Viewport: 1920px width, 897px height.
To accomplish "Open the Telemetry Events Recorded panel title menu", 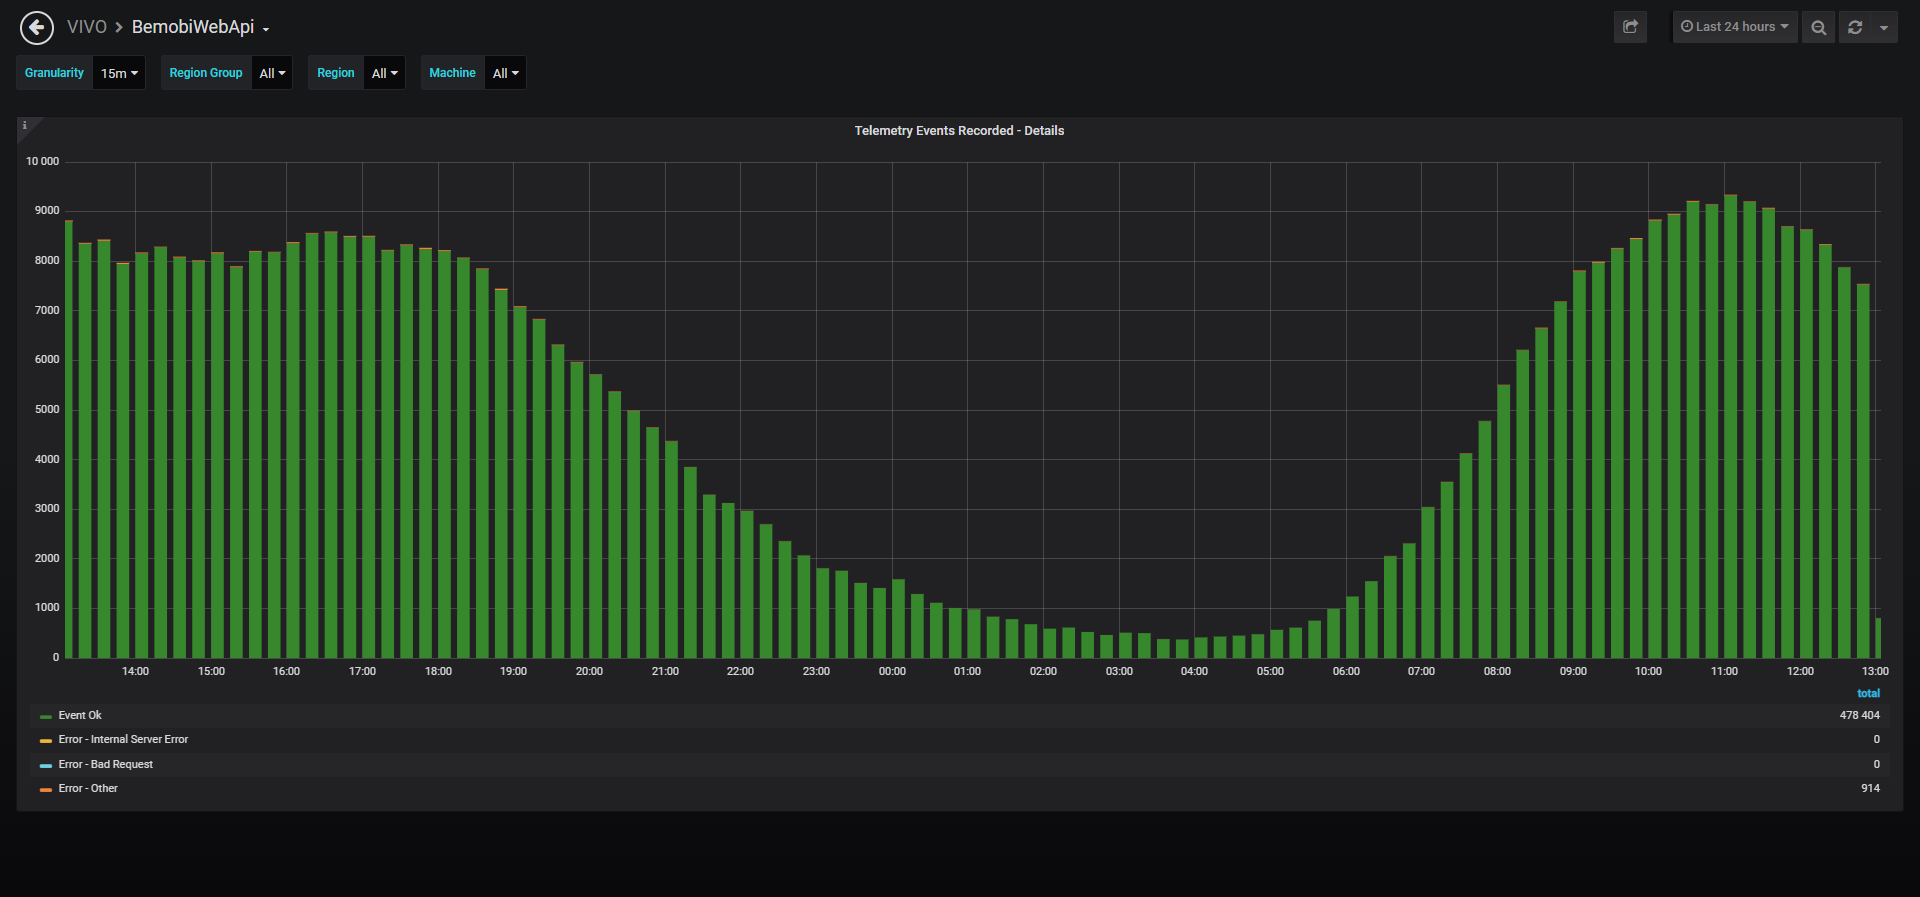I will tap(959, 131).
